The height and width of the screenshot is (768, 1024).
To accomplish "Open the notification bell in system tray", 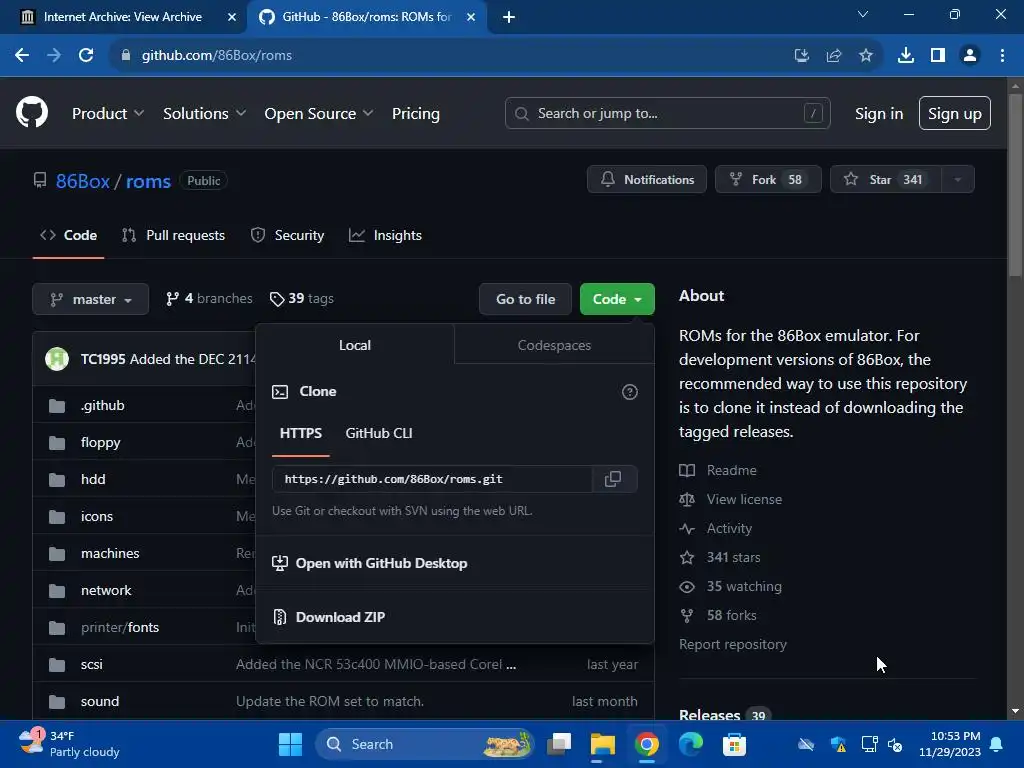I will point(997,744).
